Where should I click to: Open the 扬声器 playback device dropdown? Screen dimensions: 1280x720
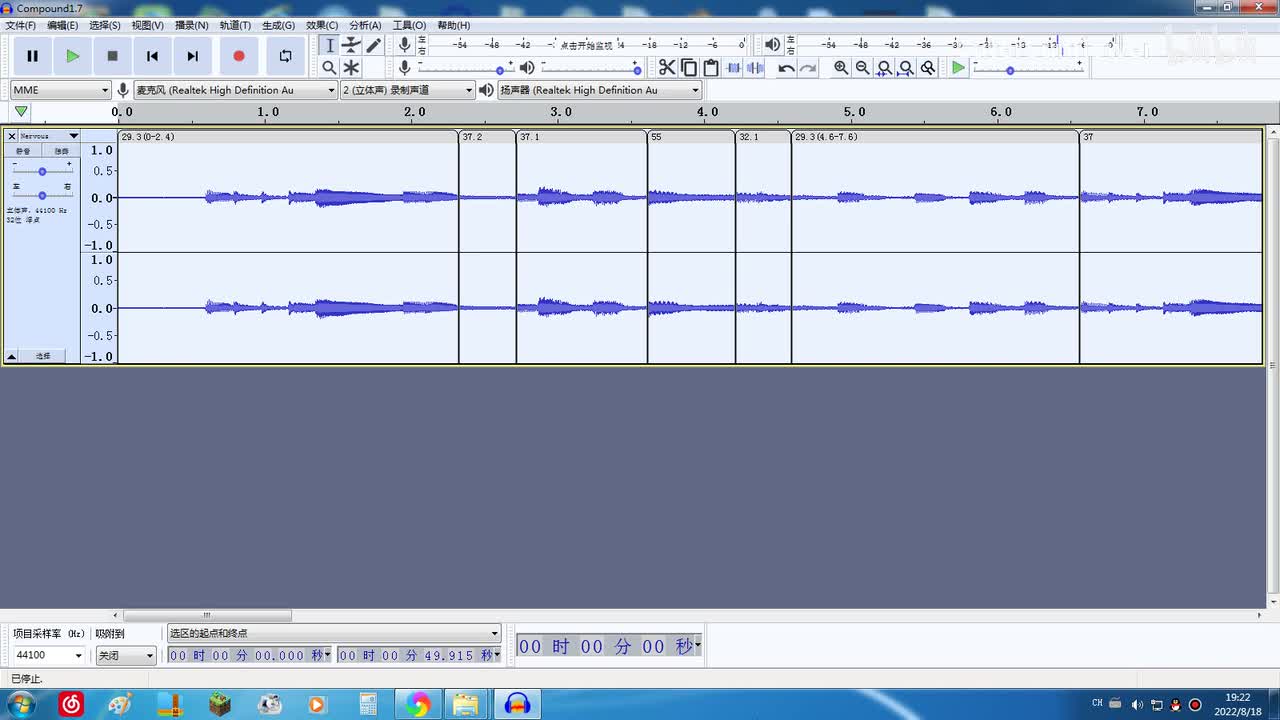pyautogui.click(x=600, y=90)
